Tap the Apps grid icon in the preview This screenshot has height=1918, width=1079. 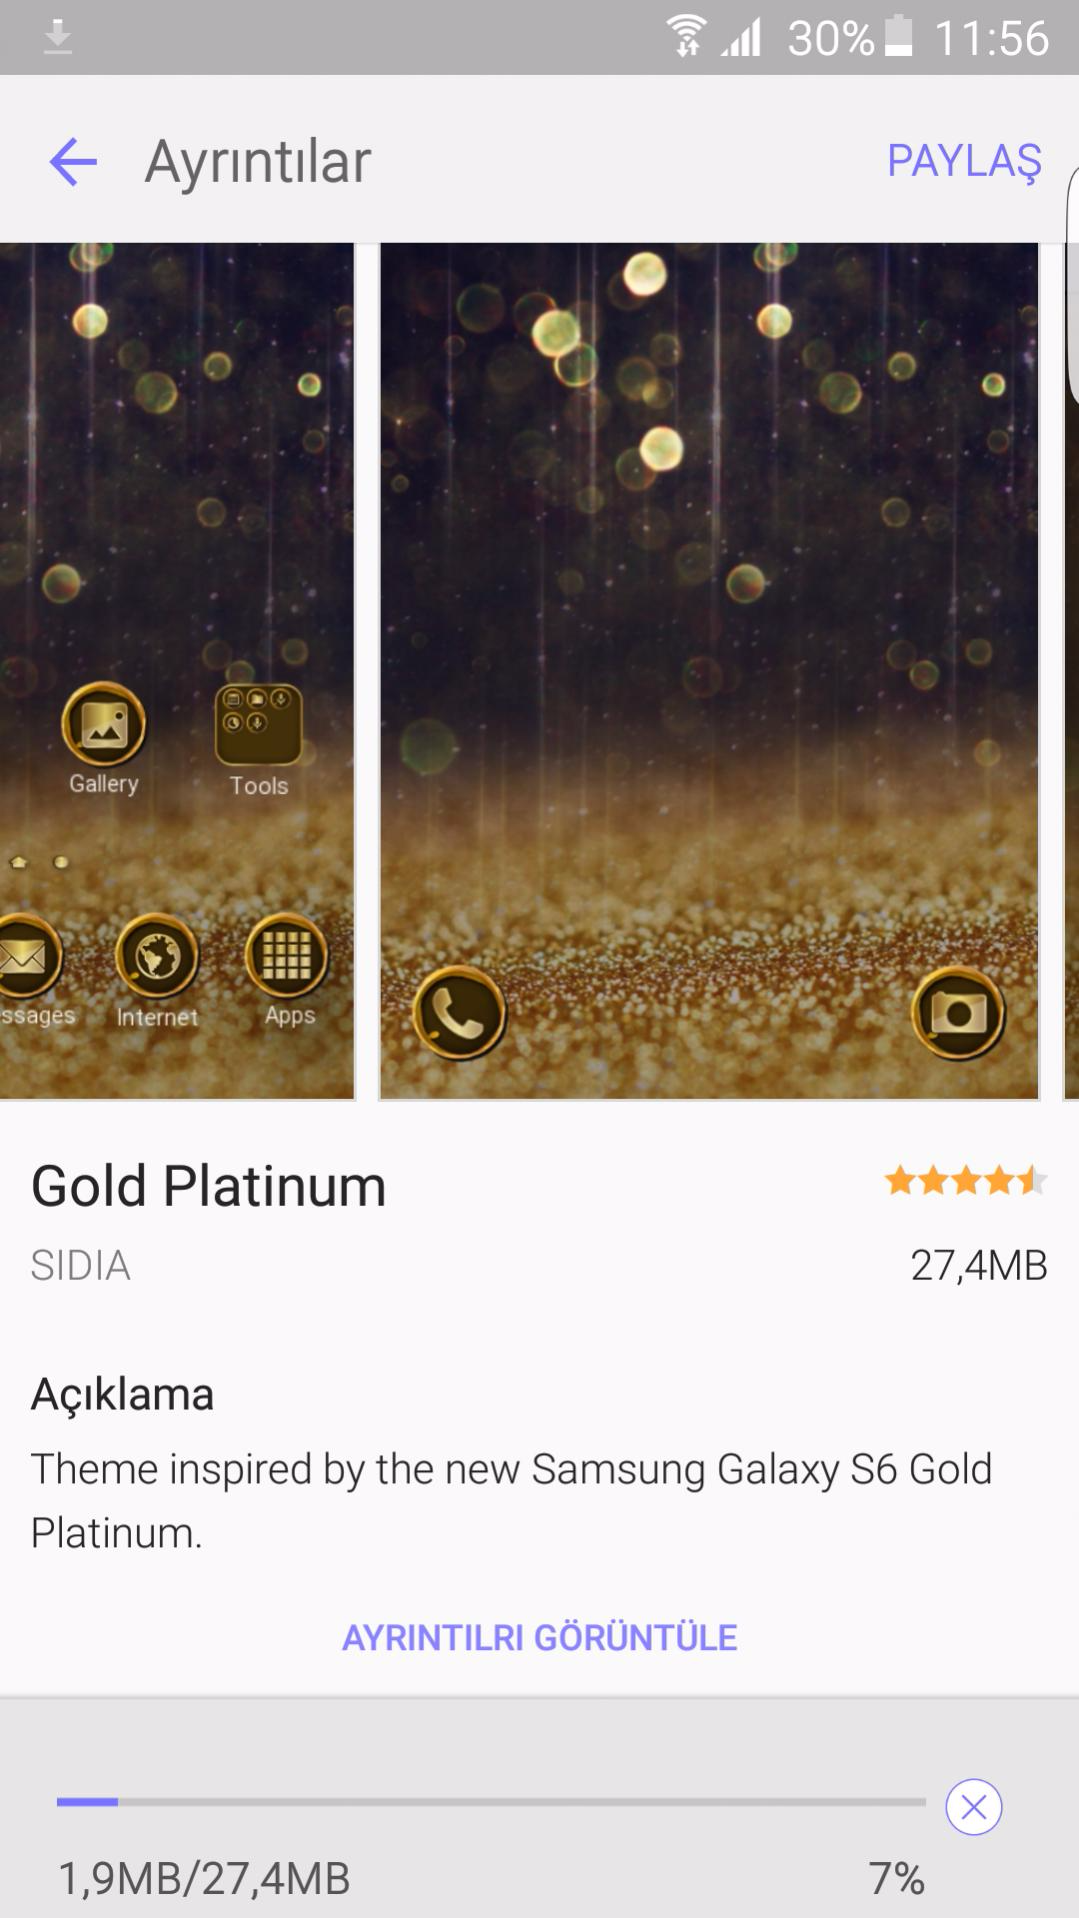(287, 956)
